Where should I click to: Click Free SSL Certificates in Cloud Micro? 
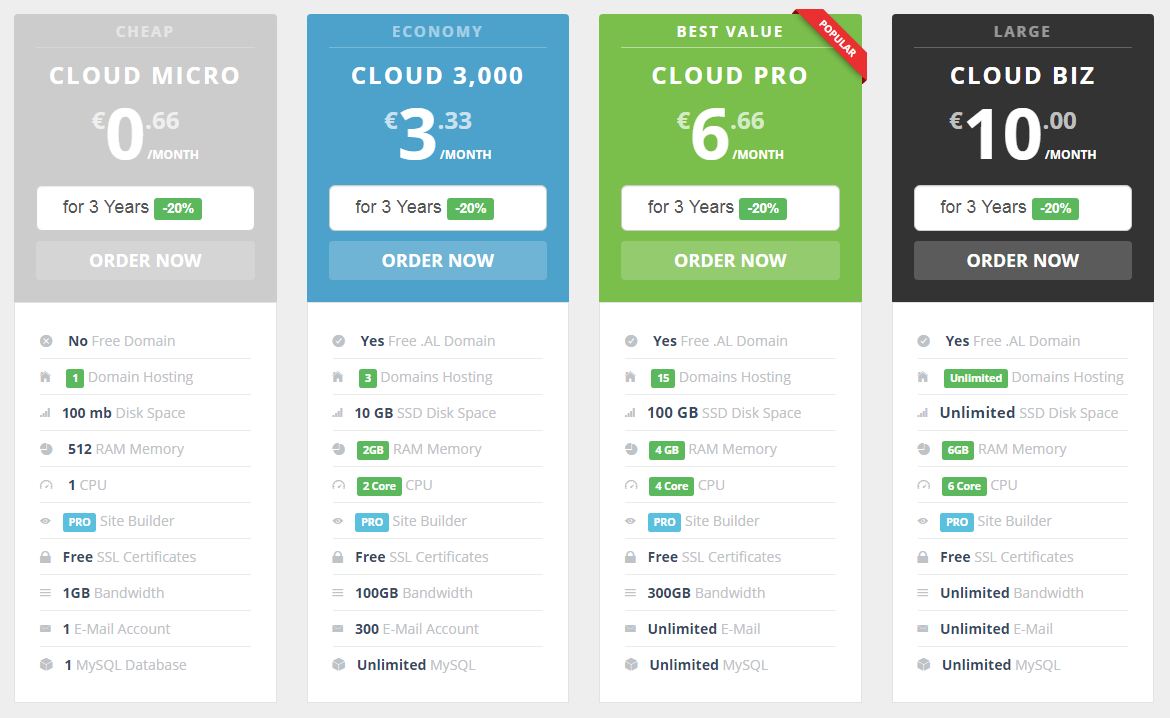point(129,558)
